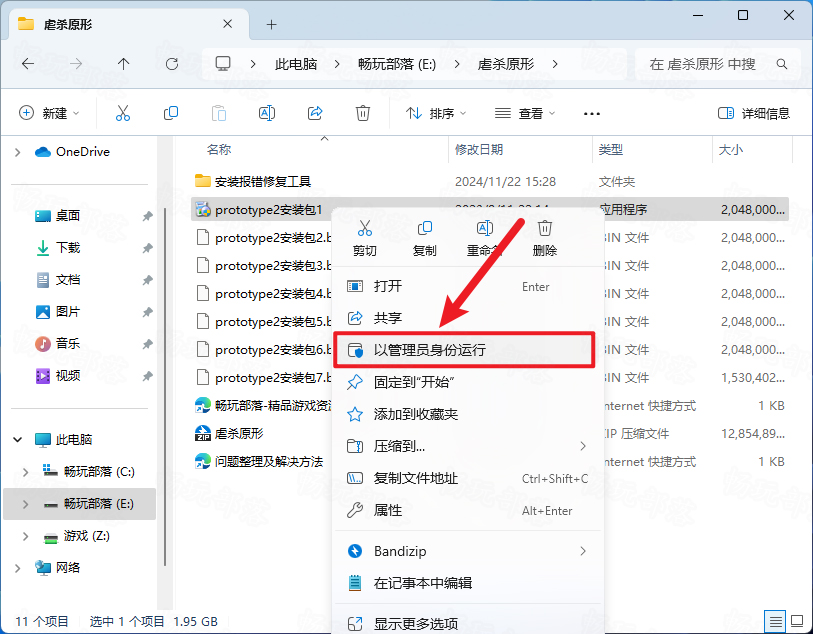The image size is (813, 634).
Task: Click 显示更多选项 menu entry
Action: pos(468,624)
